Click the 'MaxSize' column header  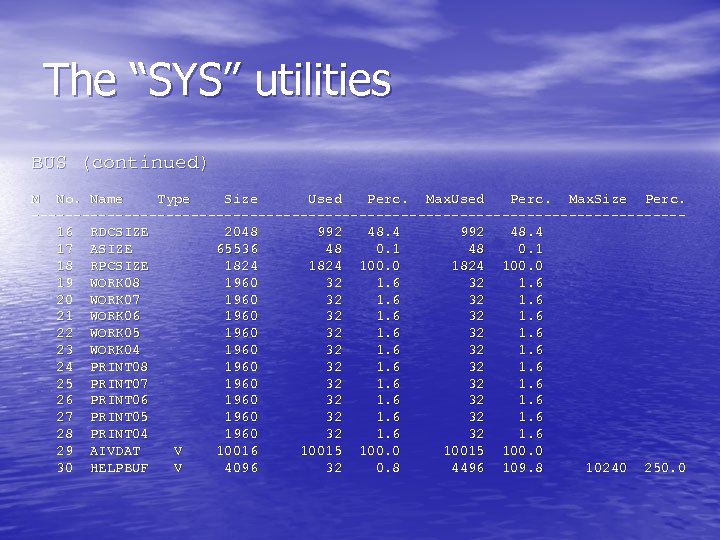597,199
